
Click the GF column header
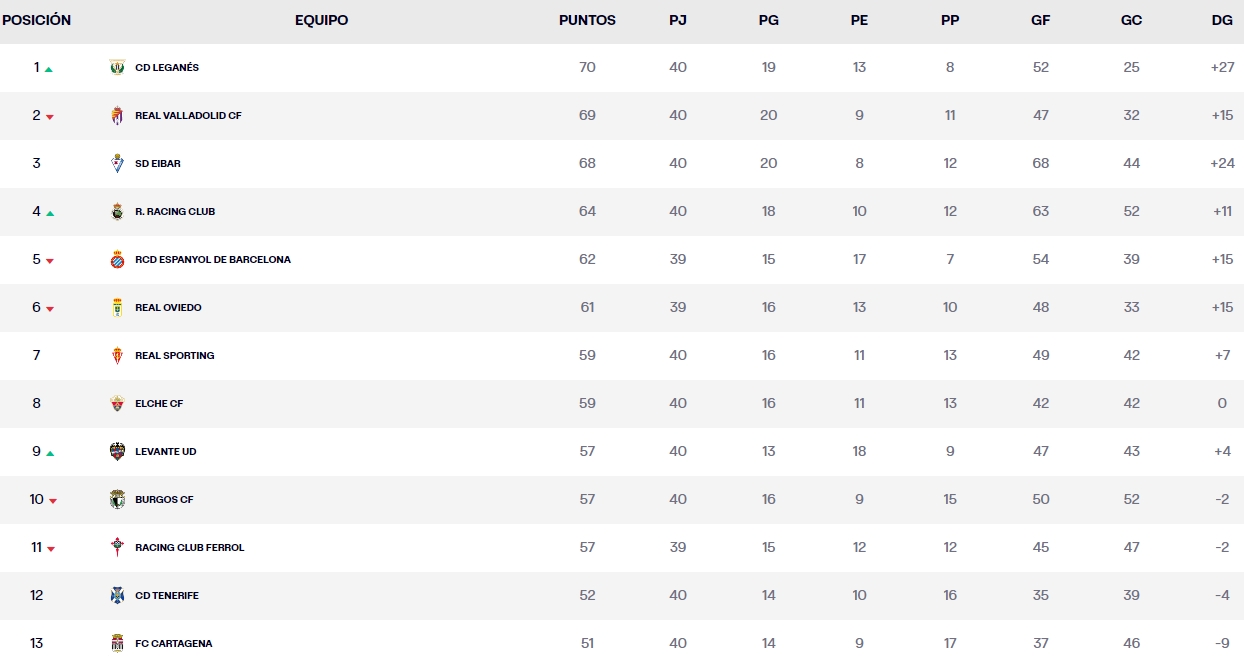pyautogui.click(x=1040, y=20)
